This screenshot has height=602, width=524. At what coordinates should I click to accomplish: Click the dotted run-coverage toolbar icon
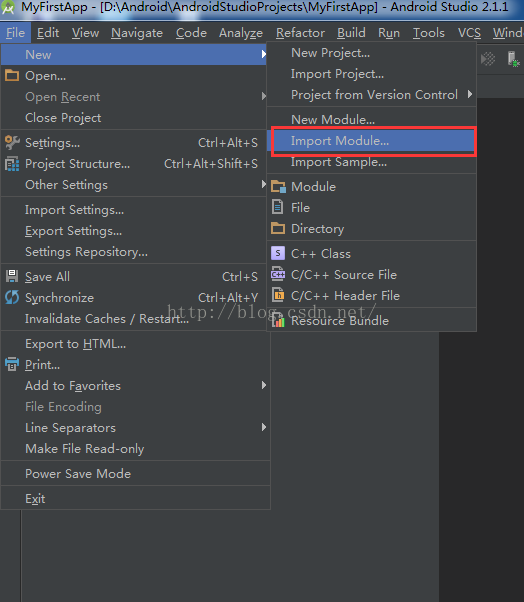point(488,59)
